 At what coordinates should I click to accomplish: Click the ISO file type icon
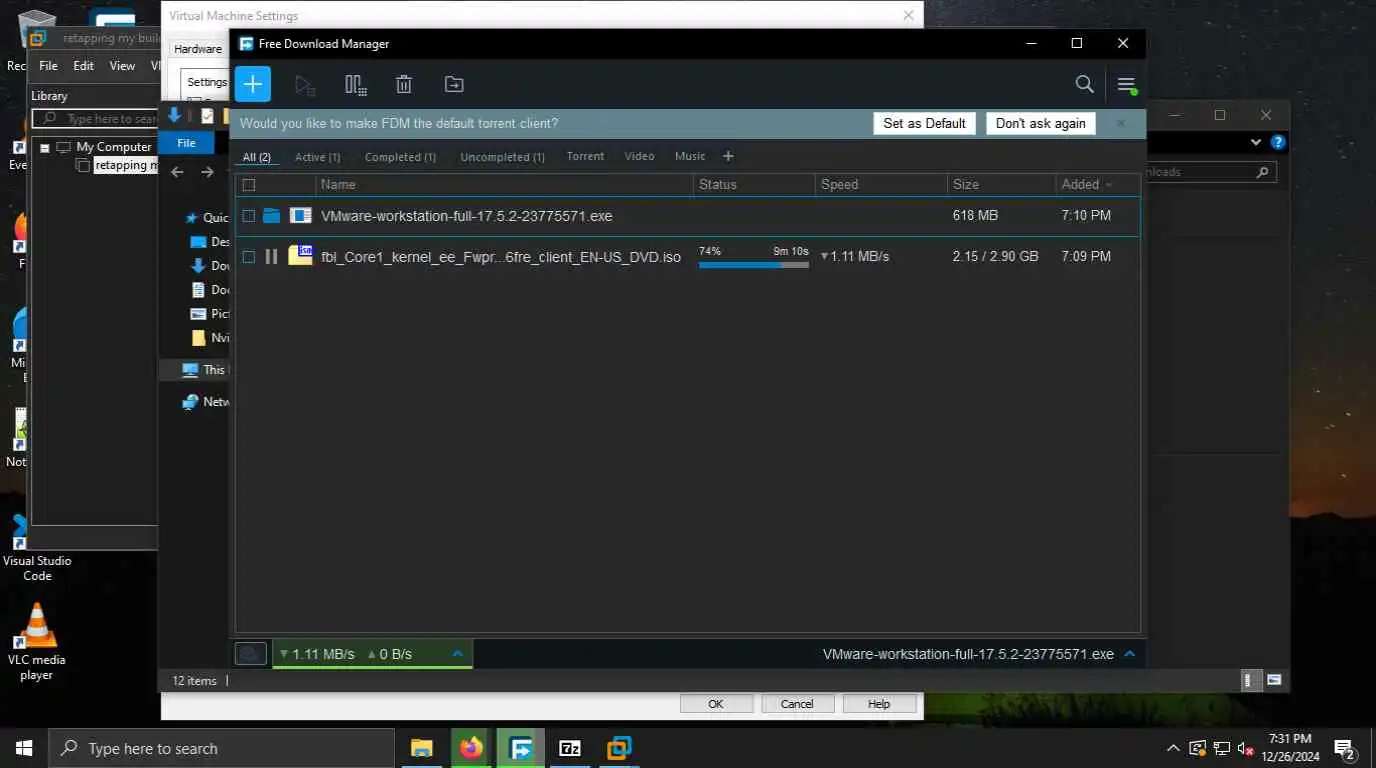point(301,256)
